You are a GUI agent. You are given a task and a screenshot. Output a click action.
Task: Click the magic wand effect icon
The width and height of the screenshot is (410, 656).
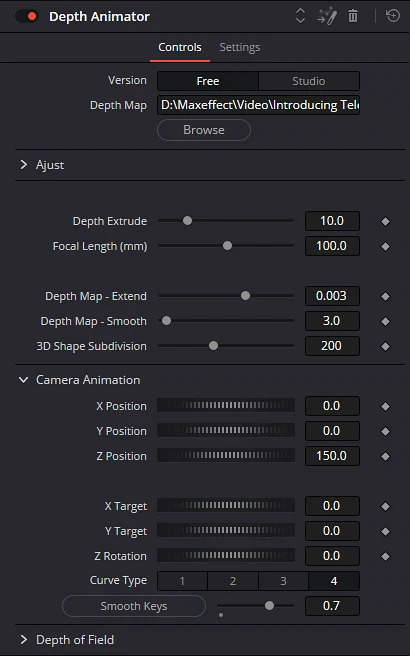[327, 16]
